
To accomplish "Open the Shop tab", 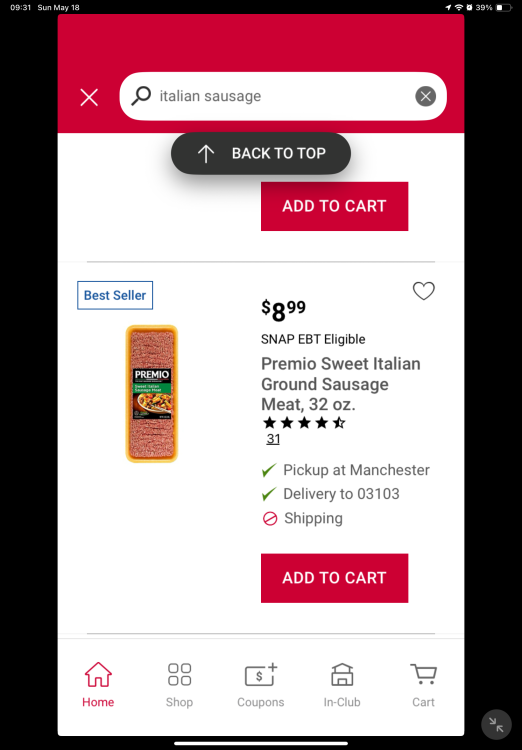I will pos(179,685).
